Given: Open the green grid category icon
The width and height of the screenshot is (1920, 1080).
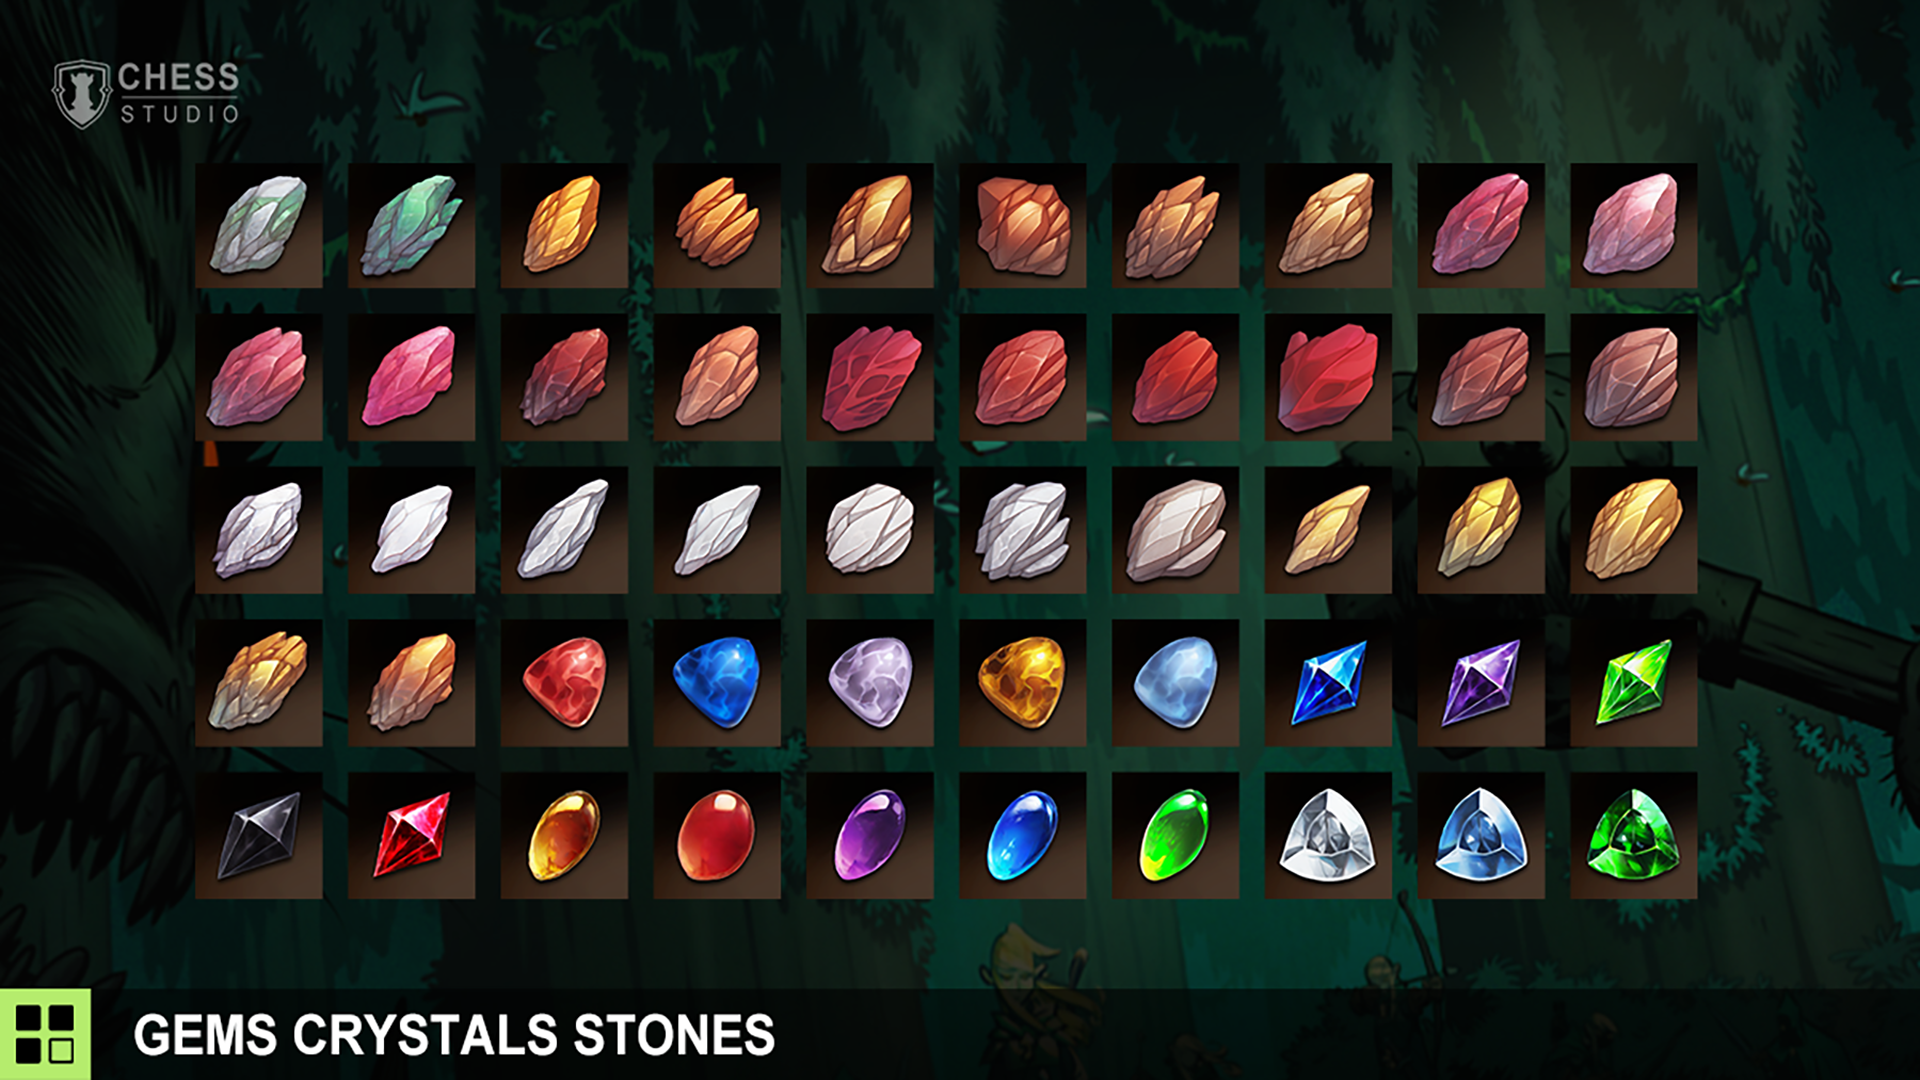Looking at the screenshot, I should pyautogui.click(x=45, y=1034).
